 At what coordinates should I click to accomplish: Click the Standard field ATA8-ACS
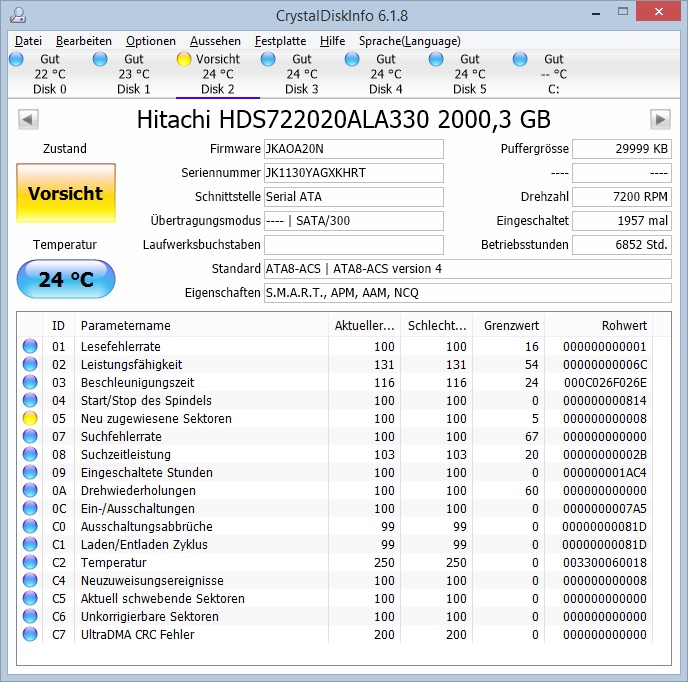point(468,269)
